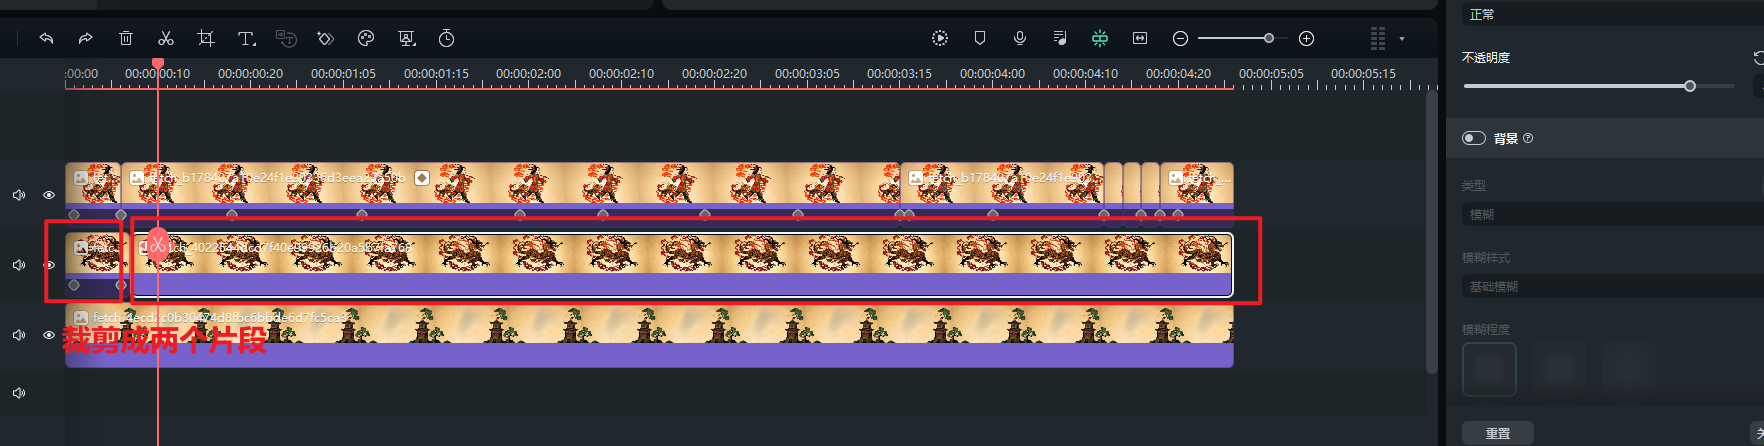Click the 重置 reset button
Image resolution: width=1764 pixels, height=446 pixels.
(x=1498, y=433)
